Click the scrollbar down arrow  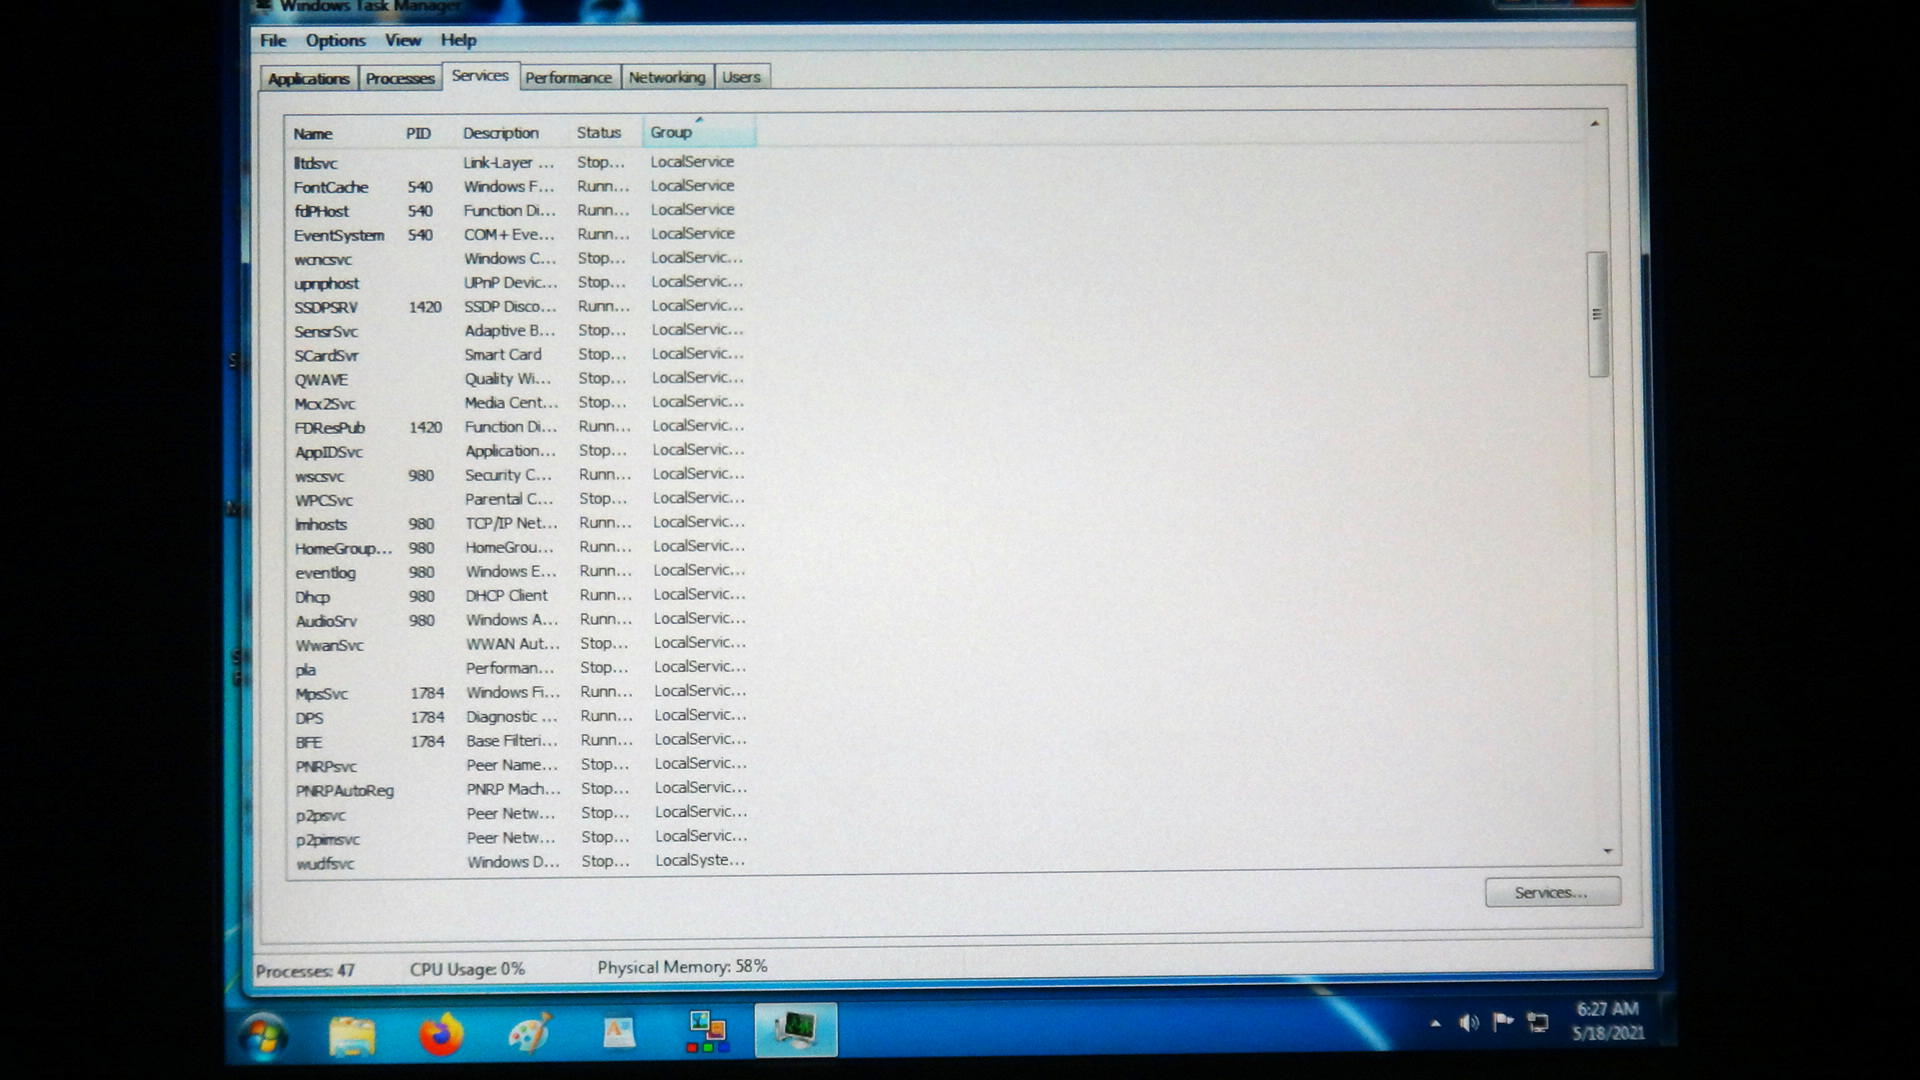click(x=1608, y=852)
